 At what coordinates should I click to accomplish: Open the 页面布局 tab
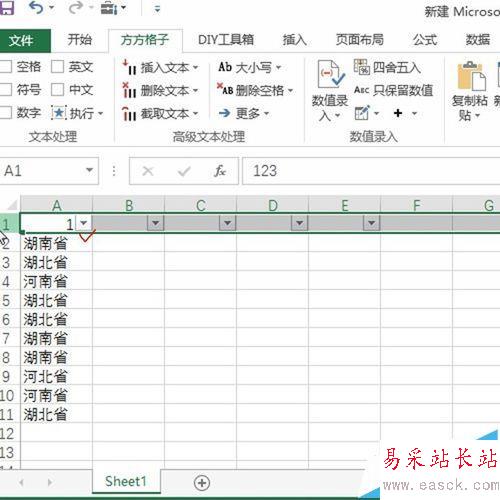360,40
